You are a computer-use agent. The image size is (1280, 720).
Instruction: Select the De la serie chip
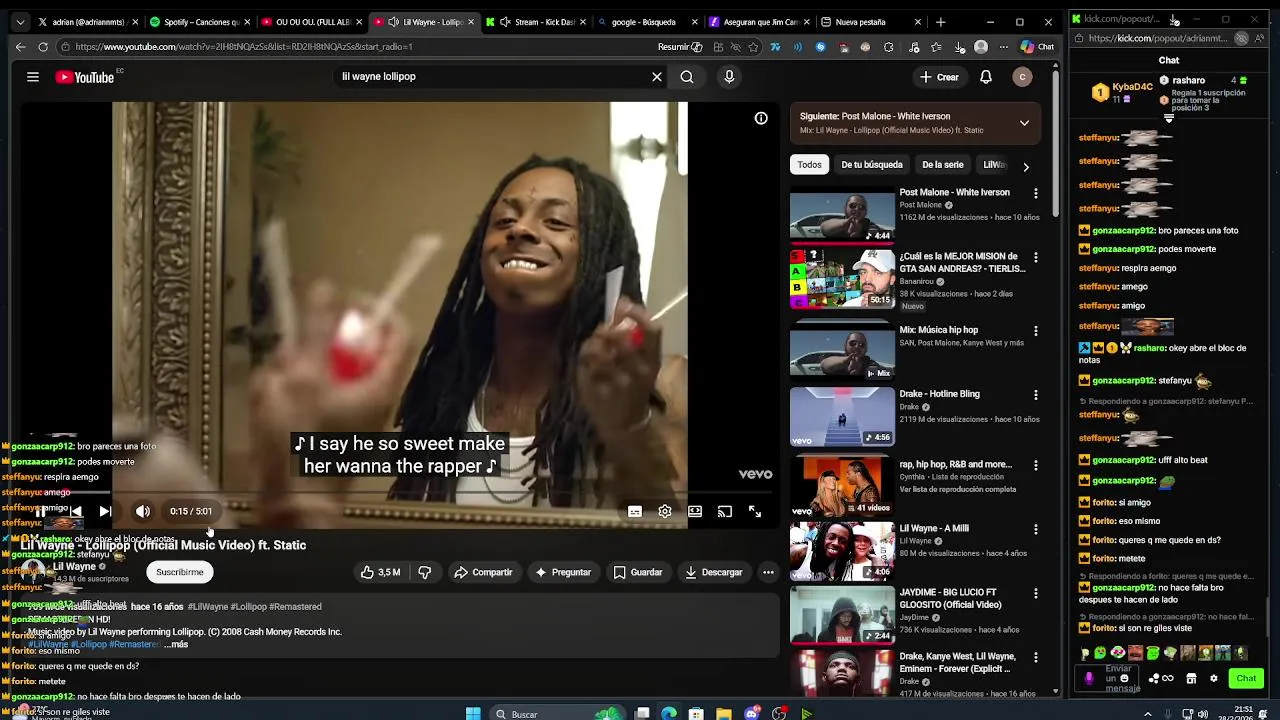pos(943,165)
